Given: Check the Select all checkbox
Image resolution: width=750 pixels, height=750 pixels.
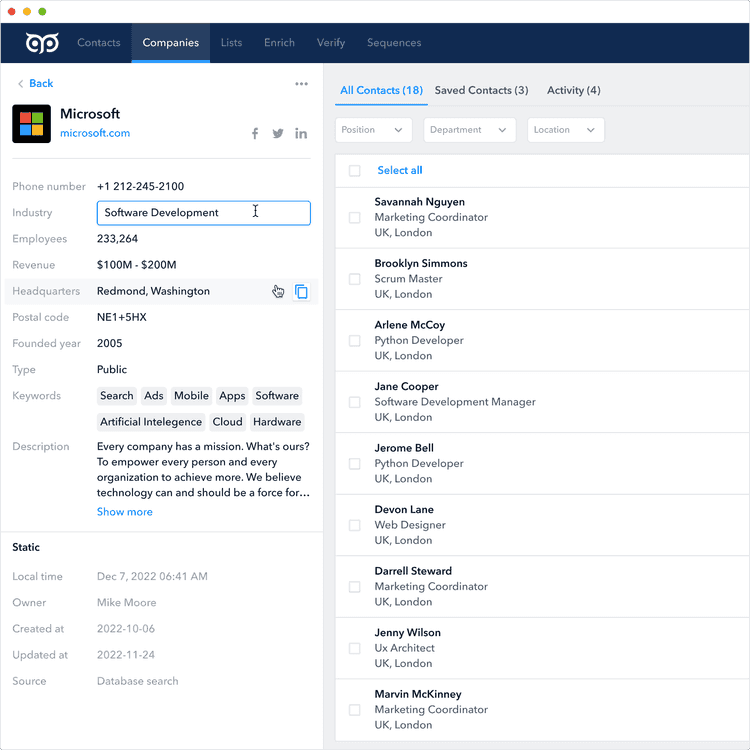Looking at the screenshot, I should 355,171.
